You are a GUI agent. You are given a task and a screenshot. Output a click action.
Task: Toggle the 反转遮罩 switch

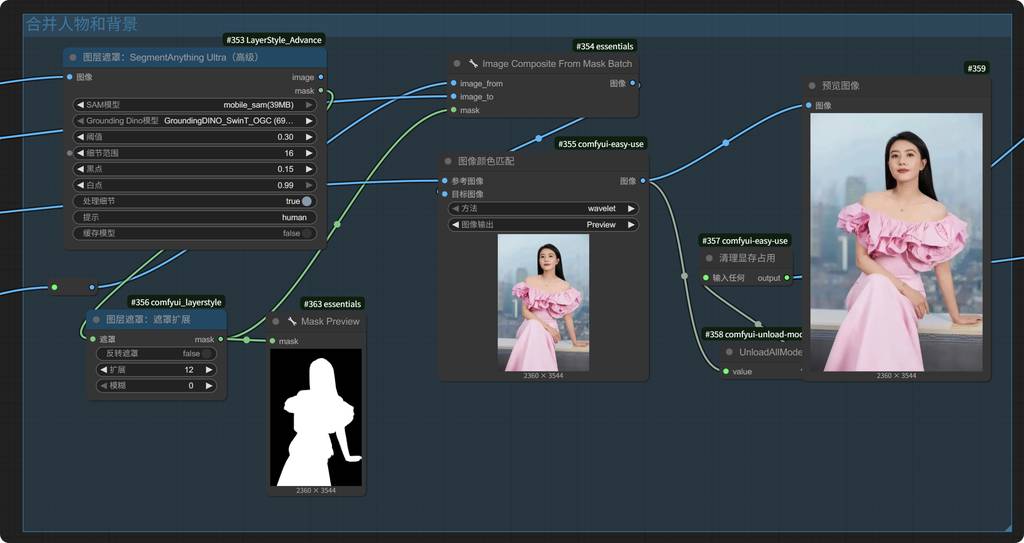[x=208, y=353]
